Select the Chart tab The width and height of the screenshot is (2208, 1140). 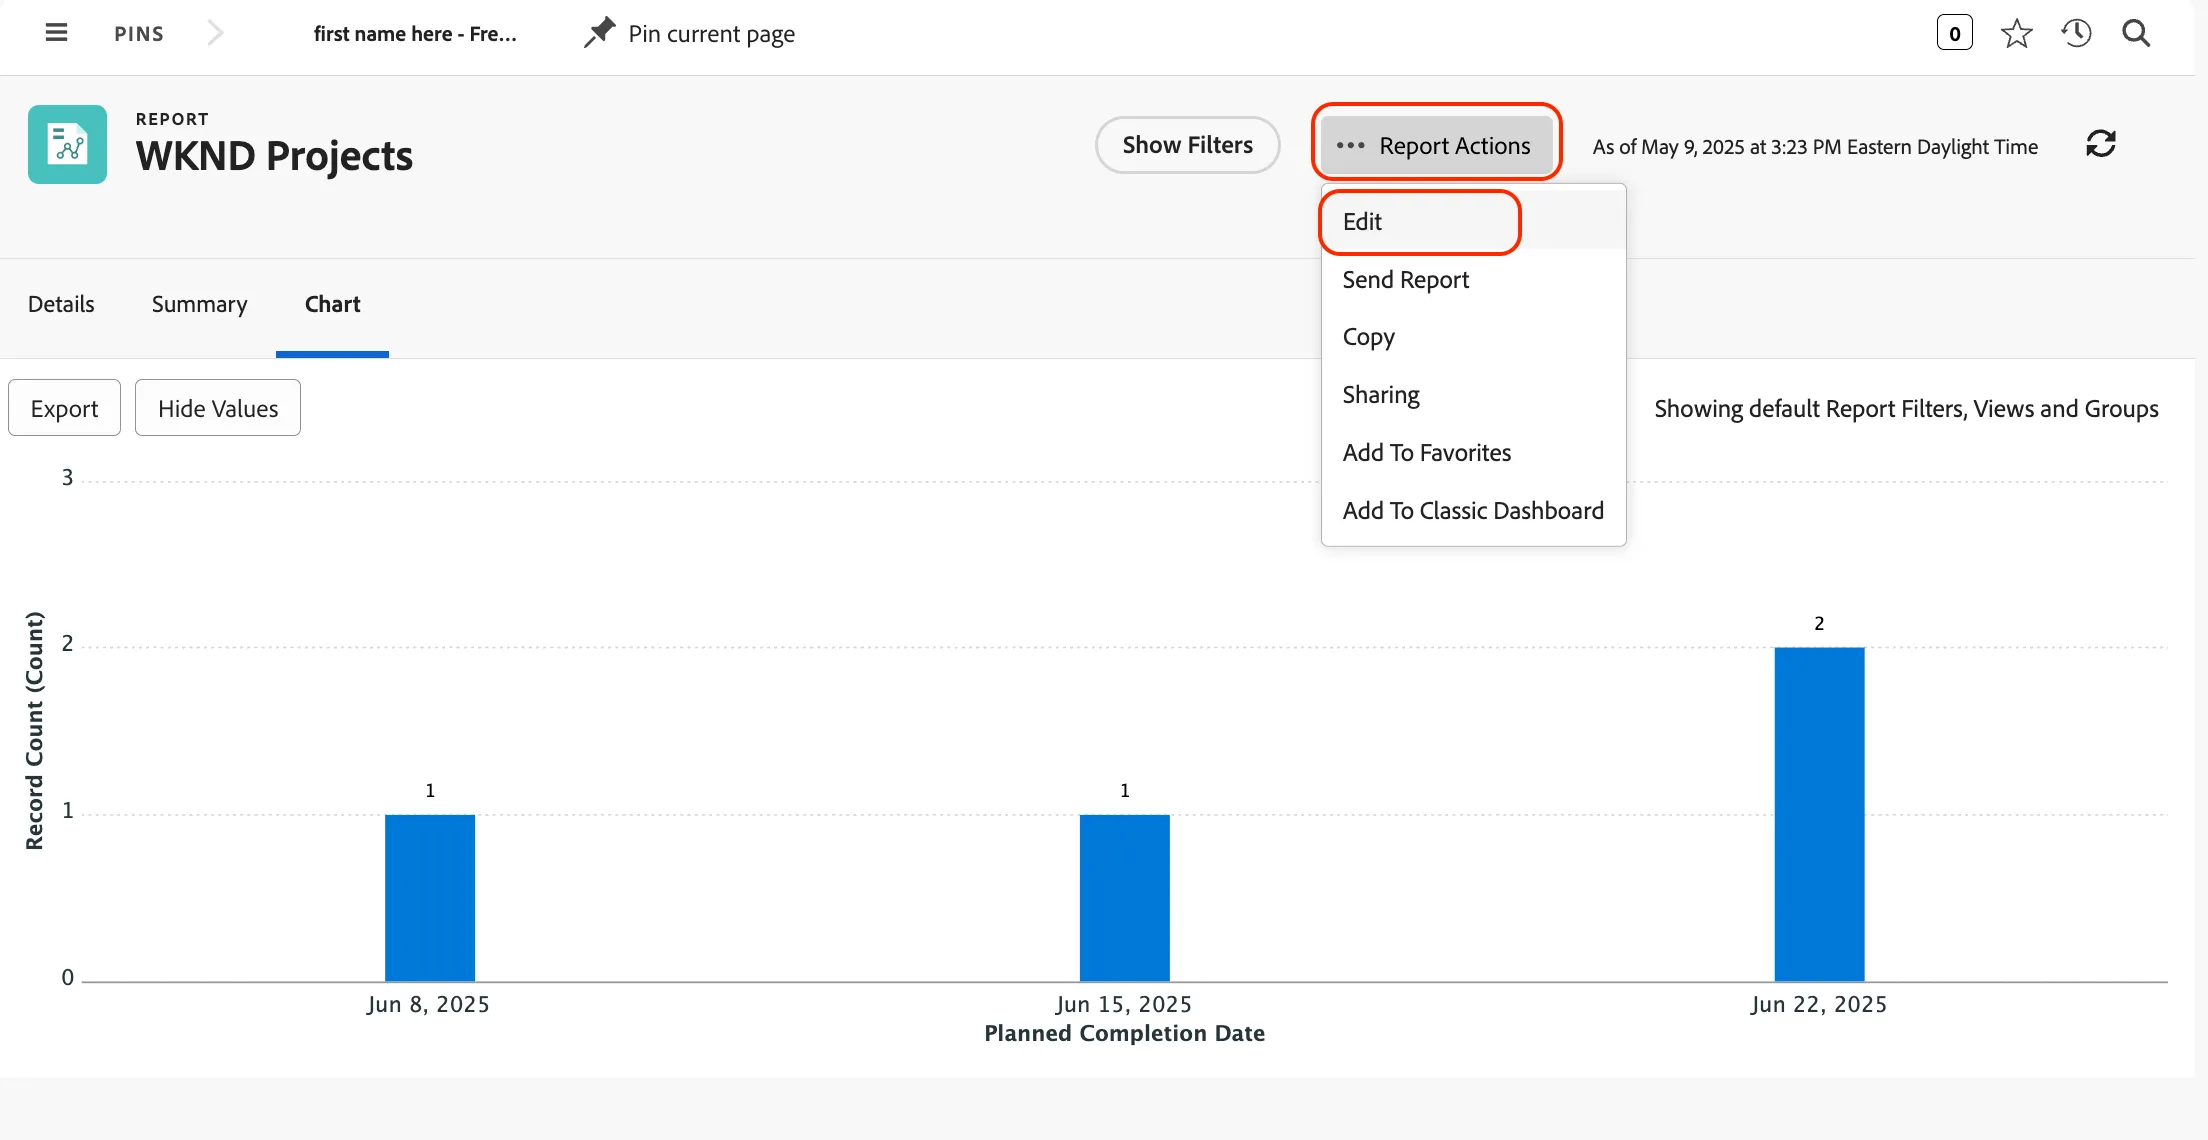coord(332,304)
